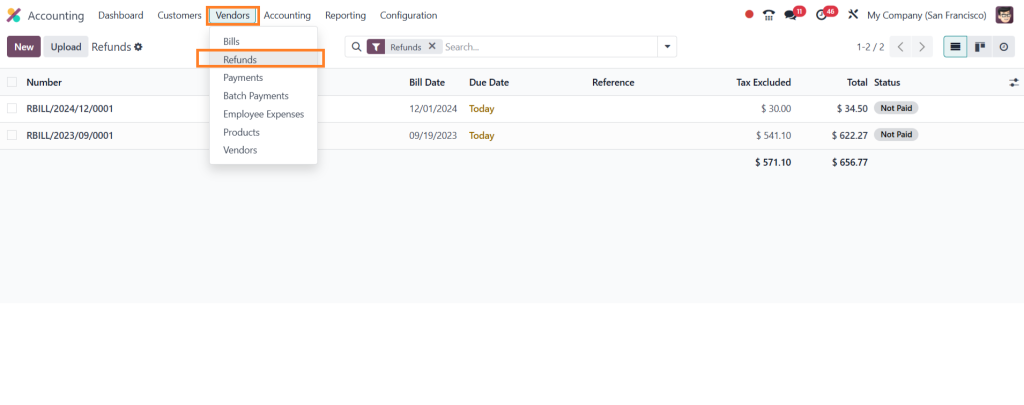
Task: Click bill date 09/19/2023
Action: (x=433, y=136)
